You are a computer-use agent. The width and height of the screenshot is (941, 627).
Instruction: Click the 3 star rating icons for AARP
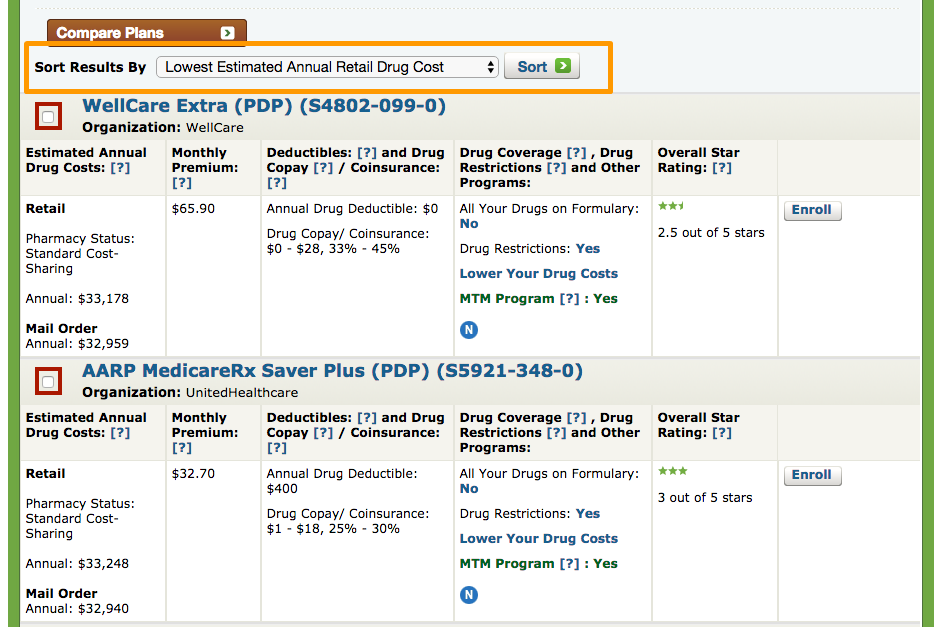673,472
